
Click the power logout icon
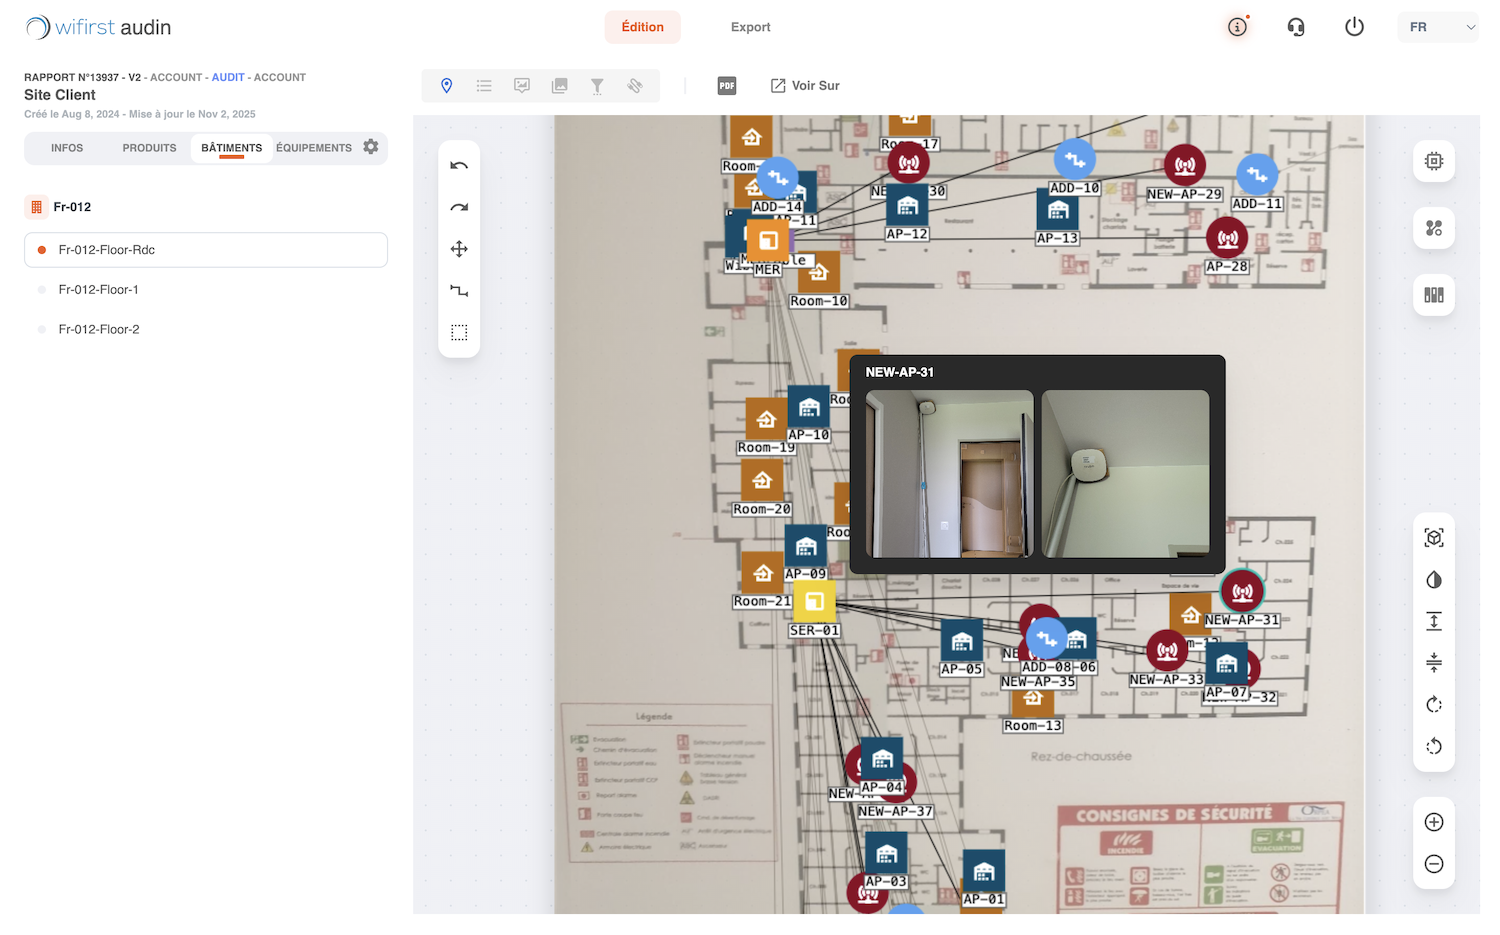(1354, 27)
